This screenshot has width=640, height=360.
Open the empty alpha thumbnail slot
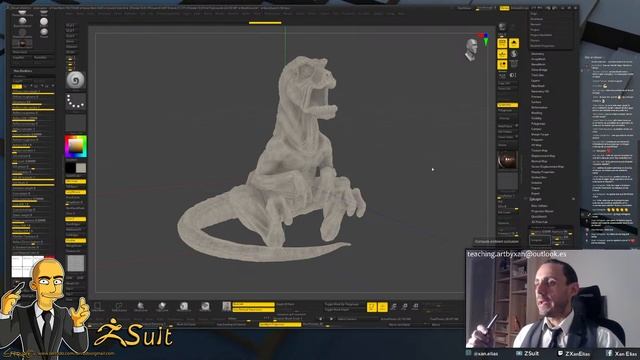tap(76, 122)
